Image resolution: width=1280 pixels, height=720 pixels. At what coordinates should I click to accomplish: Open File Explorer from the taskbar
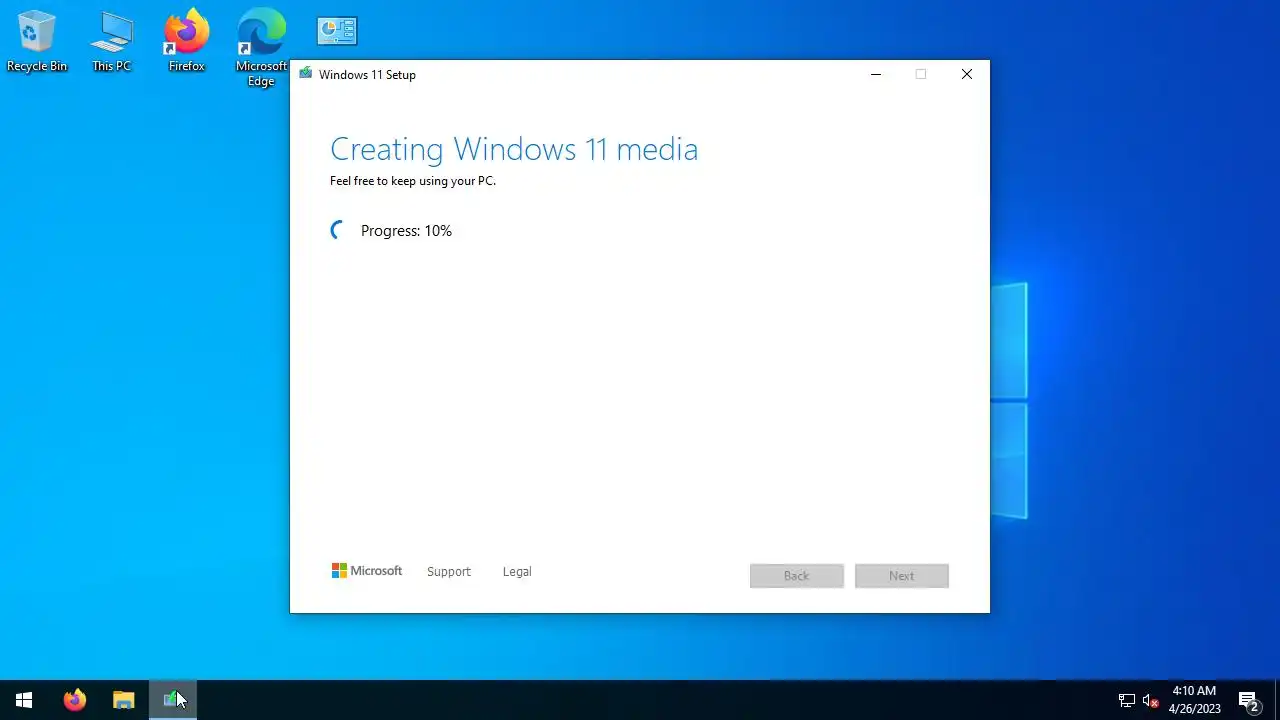pos(124,700)
